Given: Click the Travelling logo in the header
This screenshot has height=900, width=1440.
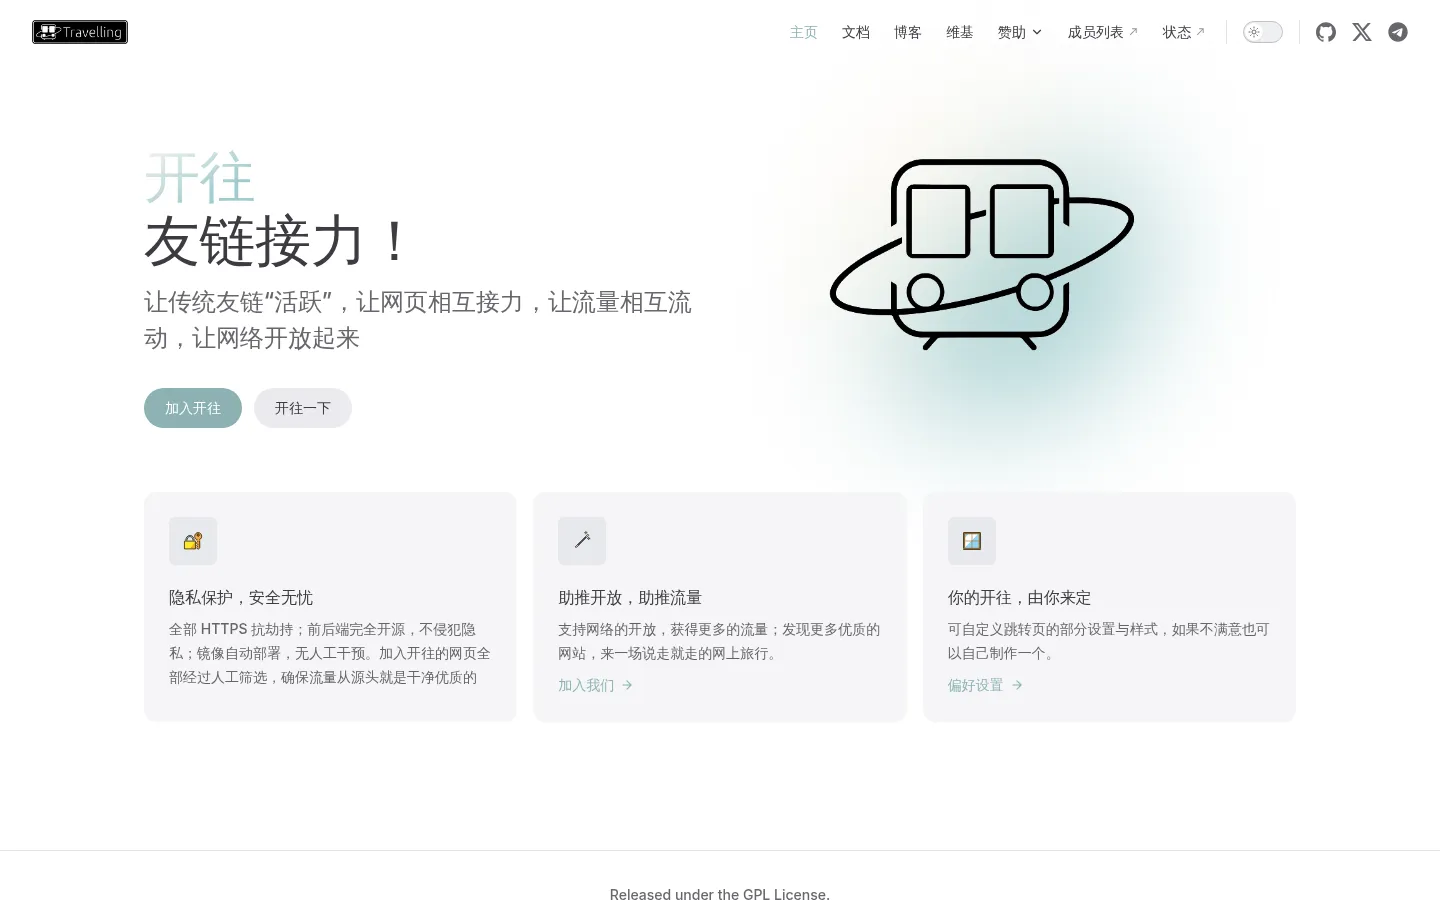Looking at the screenshot, I should click(80, 32).
